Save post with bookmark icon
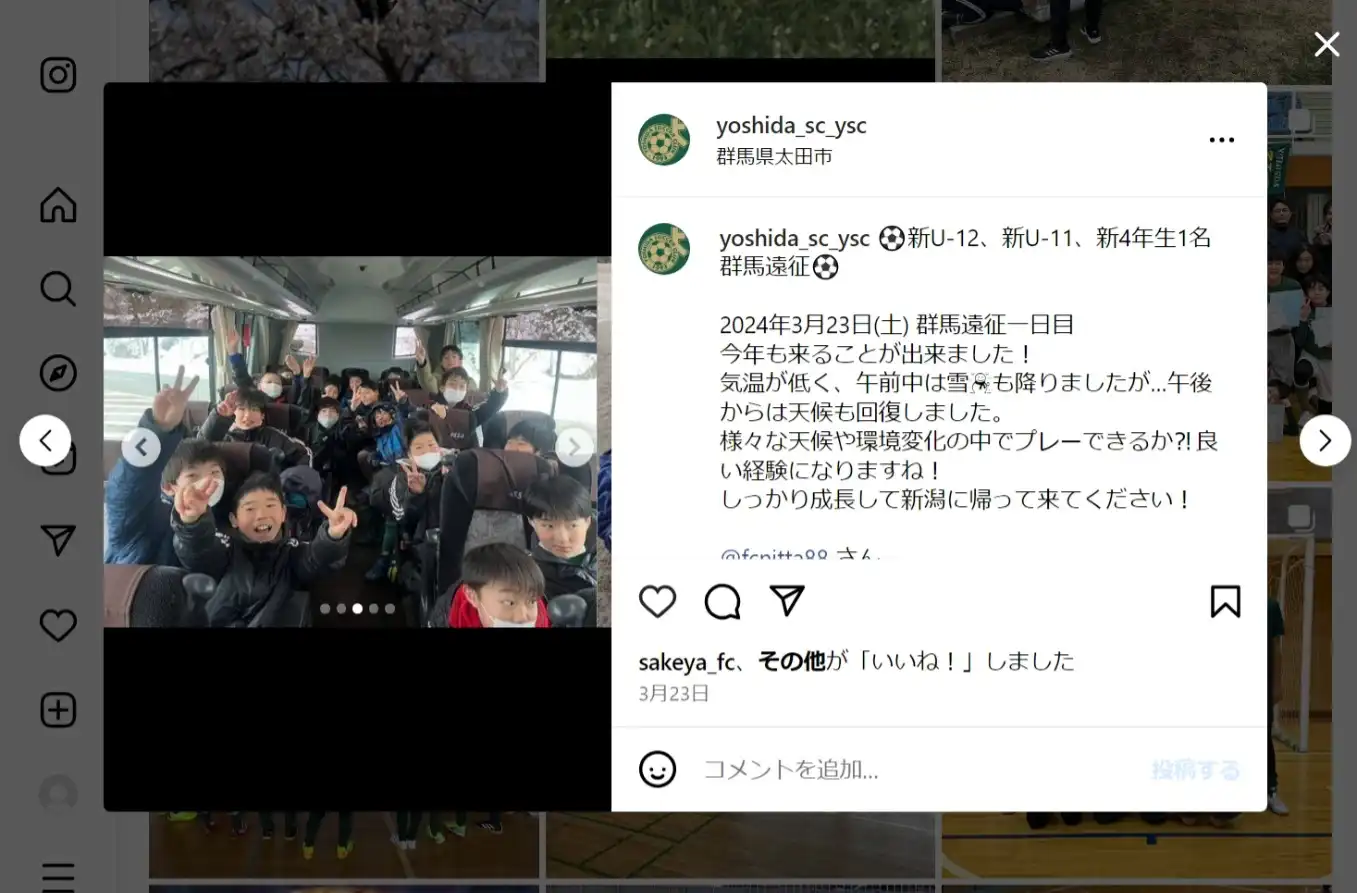This screenshot has height=893, width=1357. pyautogui.click(x=1225, y=601)
